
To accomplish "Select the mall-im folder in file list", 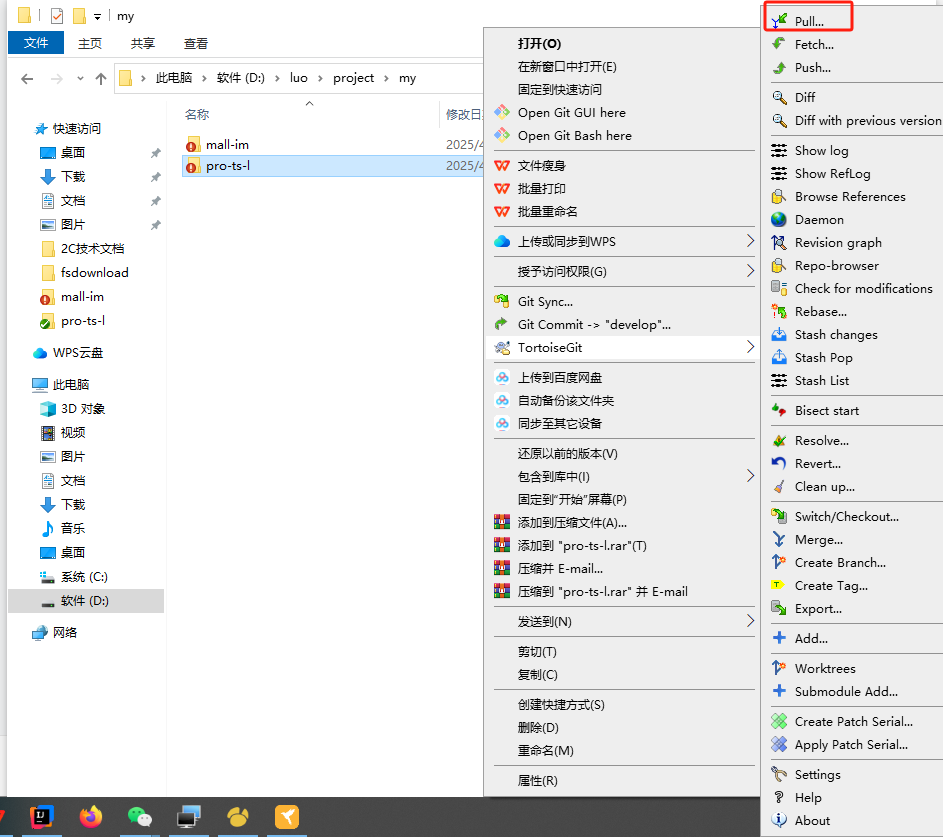I will 227,144.
